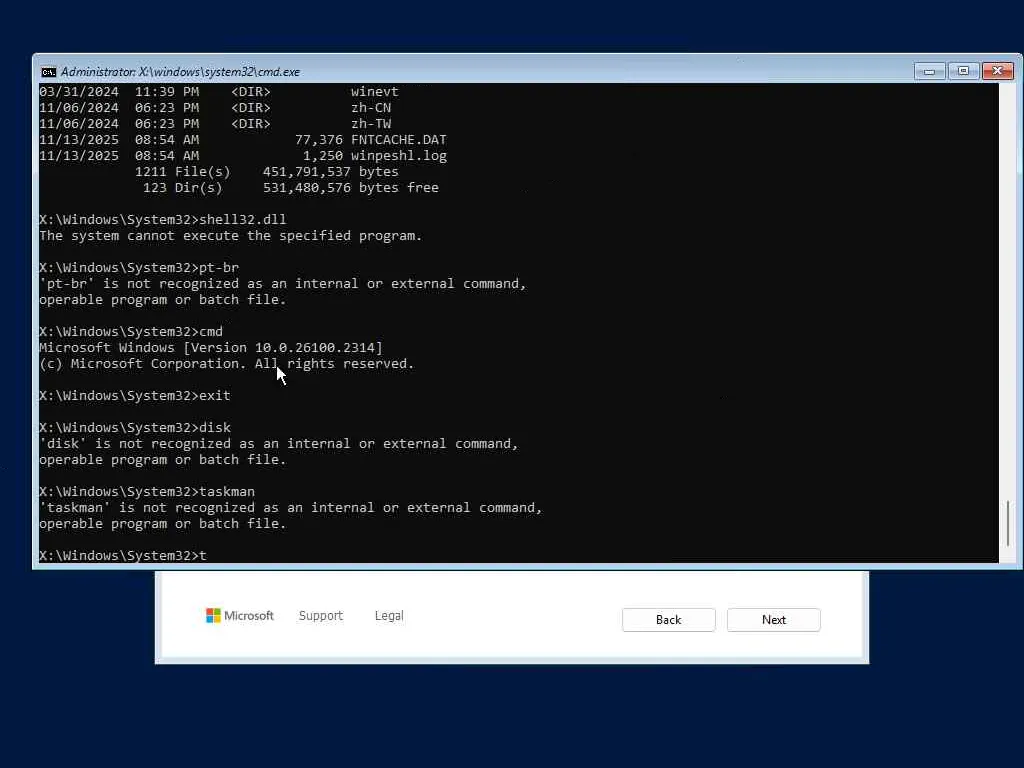This screenshot has width=1024, height=768.
Task: Click 'The system cannot execute the specified program.'
Action: (x=231, y=236)
